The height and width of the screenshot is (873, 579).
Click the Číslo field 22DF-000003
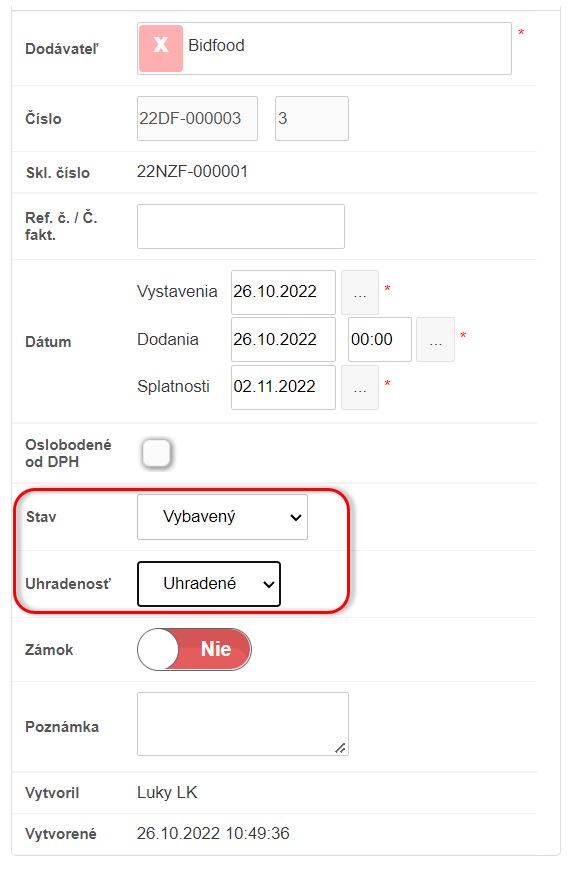[197, 118]
